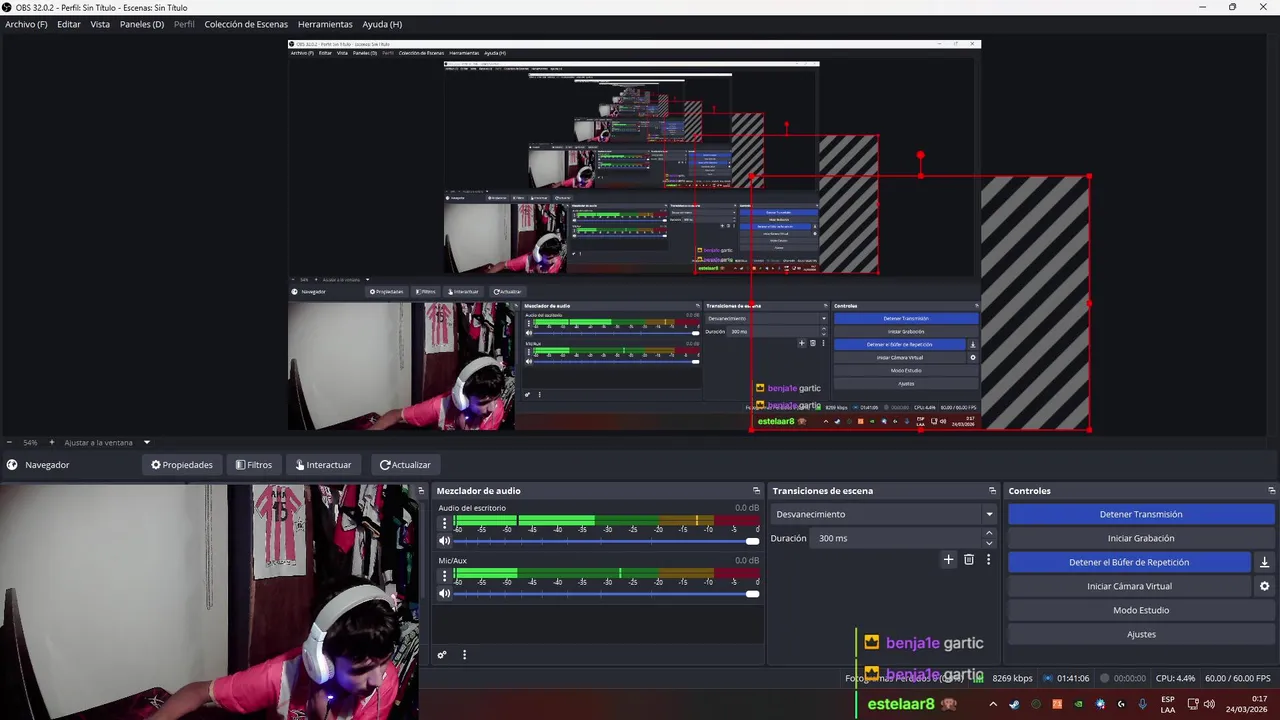
Task: Open Audio del escritorio options menu dots
Action: coord(445,523)
